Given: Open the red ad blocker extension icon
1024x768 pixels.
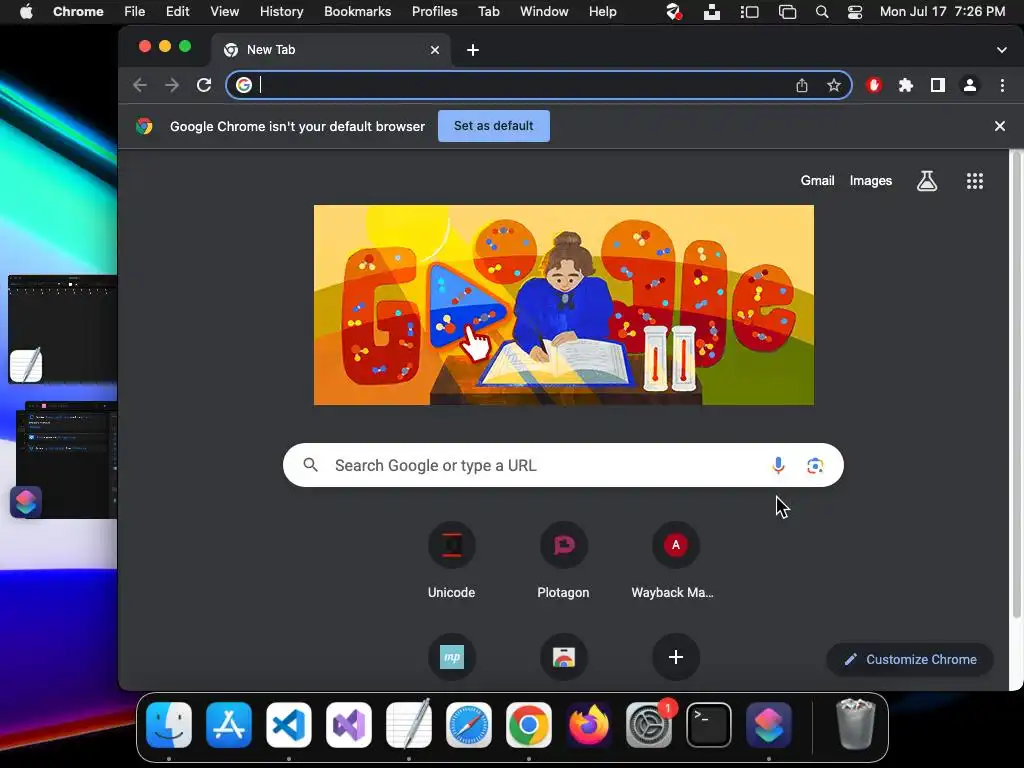Looking at the screenshot, I should click(x=874, y=85).
